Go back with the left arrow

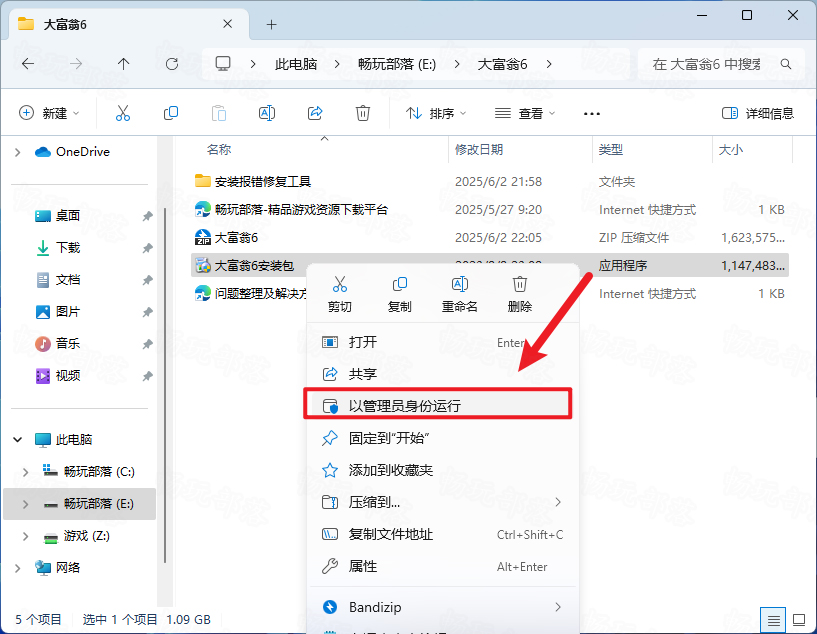point(28,64)
